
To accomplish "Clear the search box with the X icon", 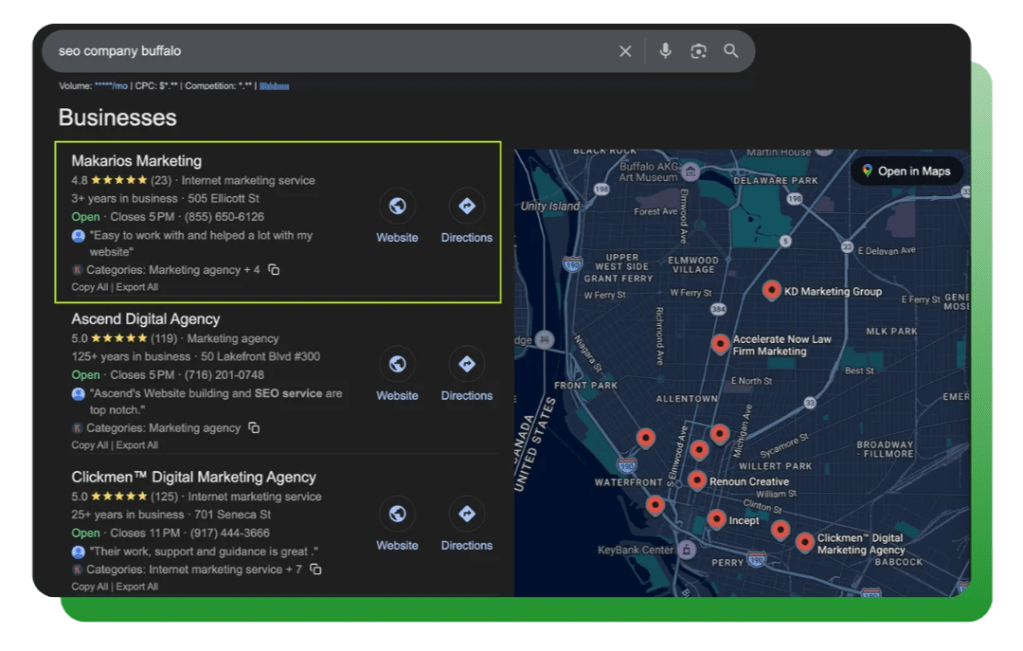I will coord(625,51).
